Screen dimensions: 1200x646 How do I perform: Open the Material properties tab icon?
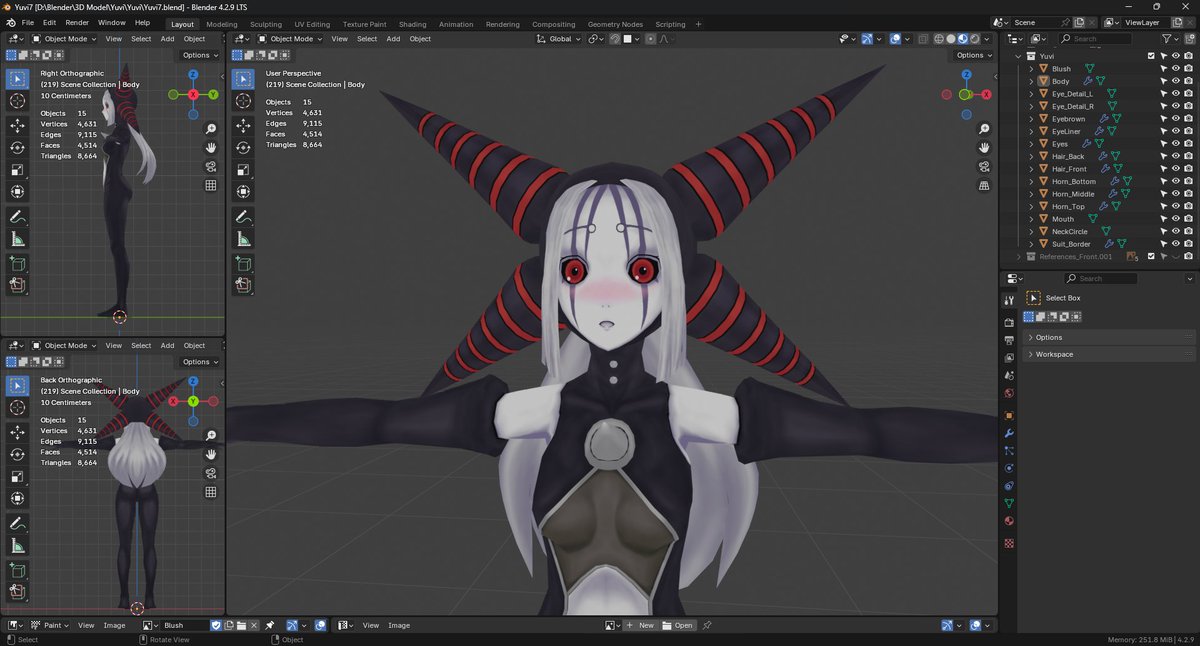1009,521
